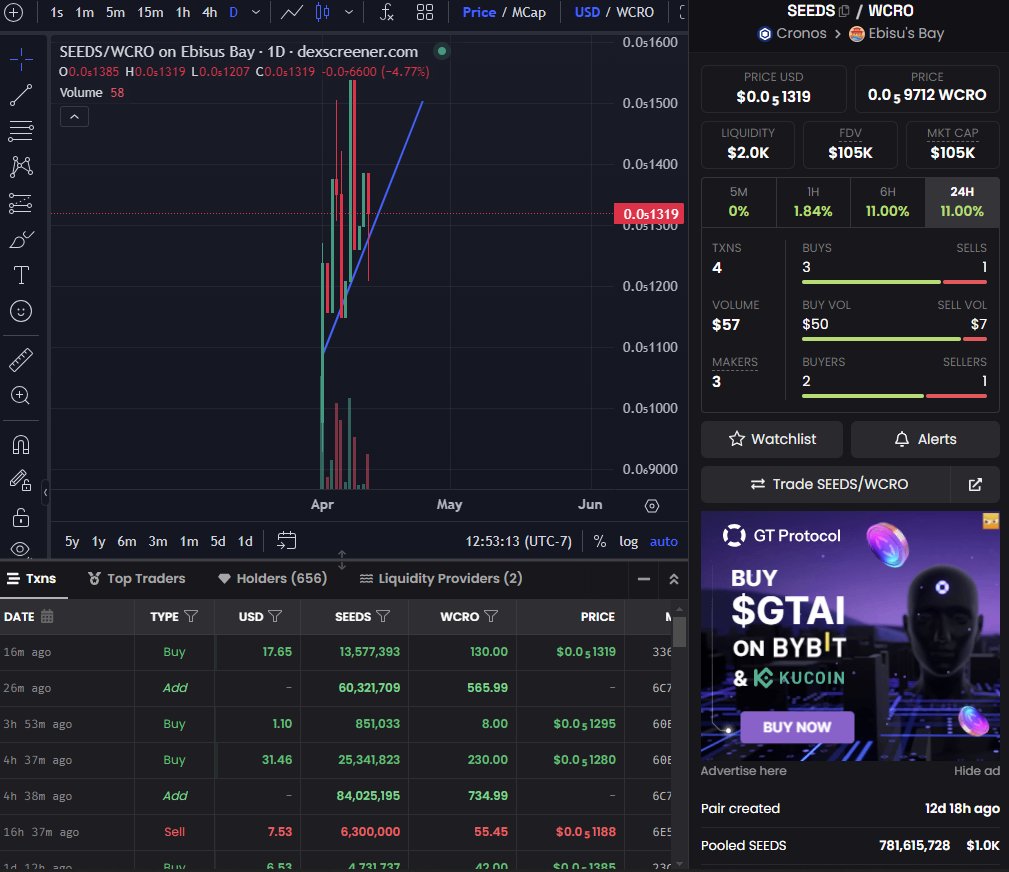This screenshot has height=872, width=1009.
Task: Open chart price scale settings gear
Action: tap(652, 506)
